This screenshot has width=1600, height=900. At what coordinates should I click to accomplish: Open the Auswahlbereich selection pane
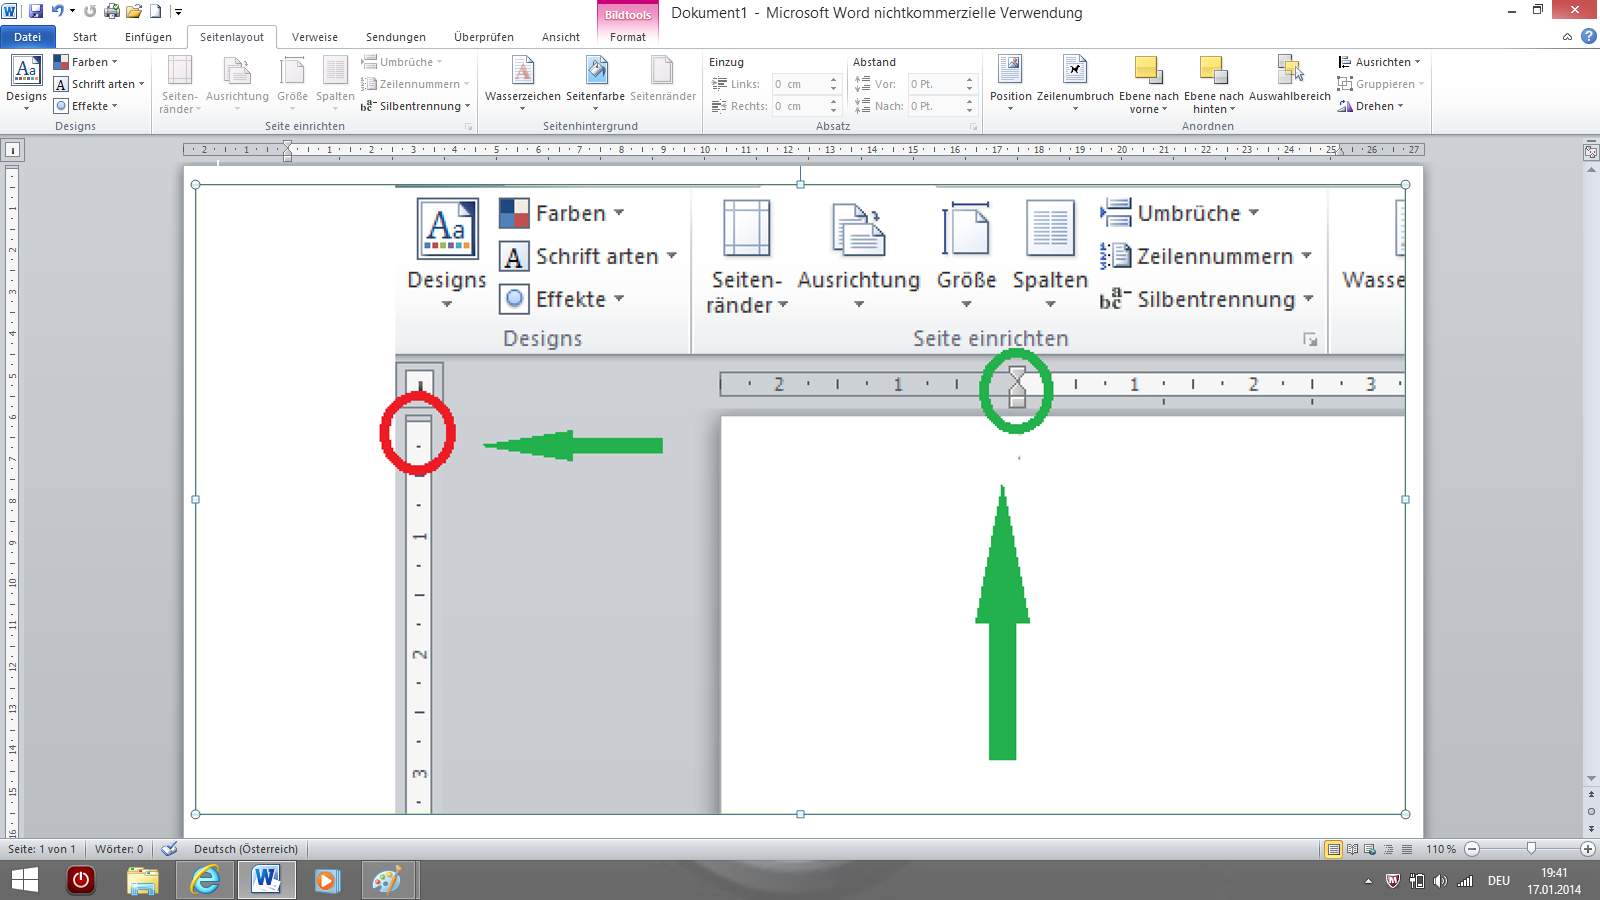1289,72
